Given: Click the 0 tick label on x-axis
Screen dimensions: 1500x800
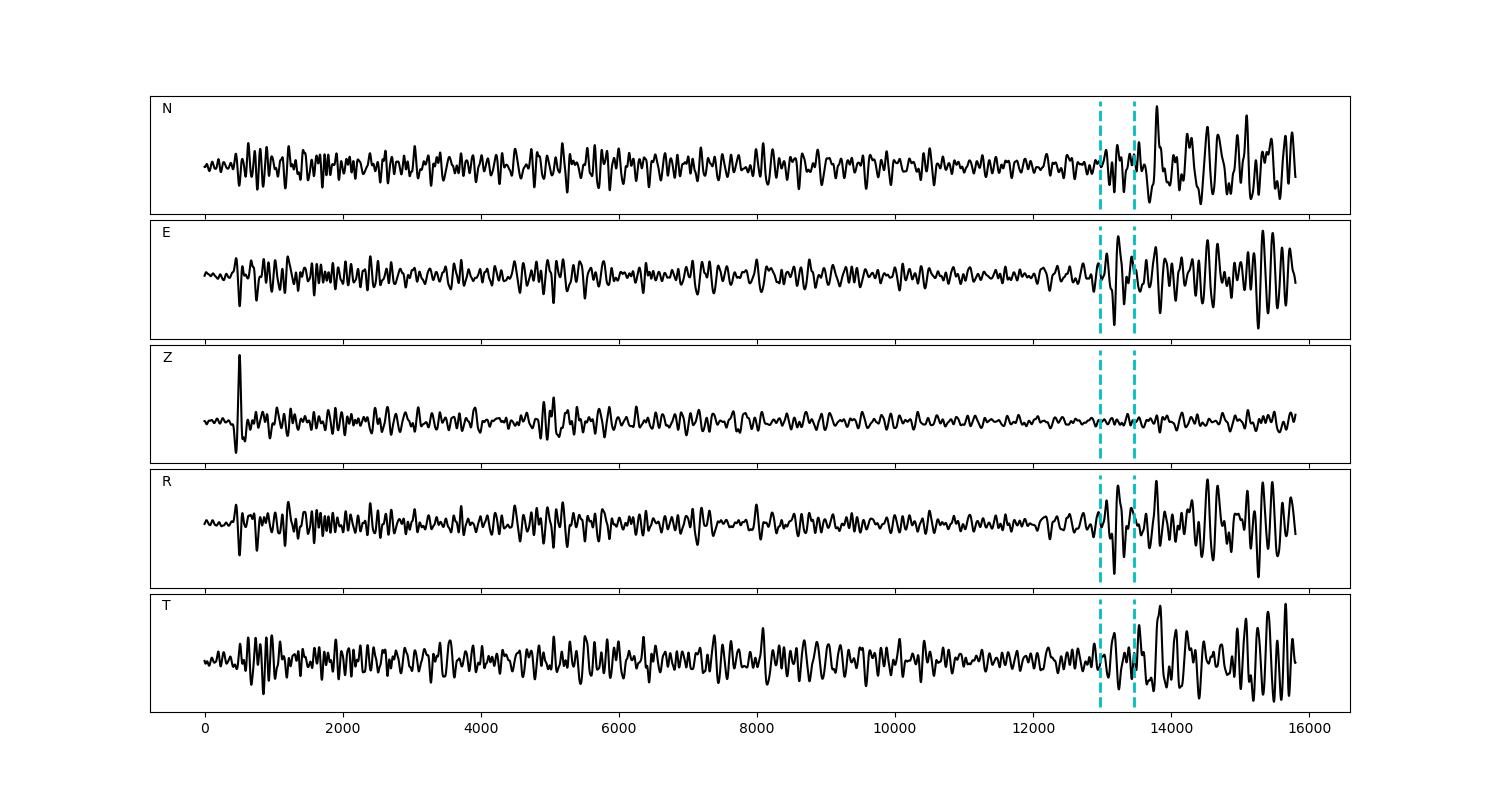Looking at the screenshot, I should coord(205,730).
